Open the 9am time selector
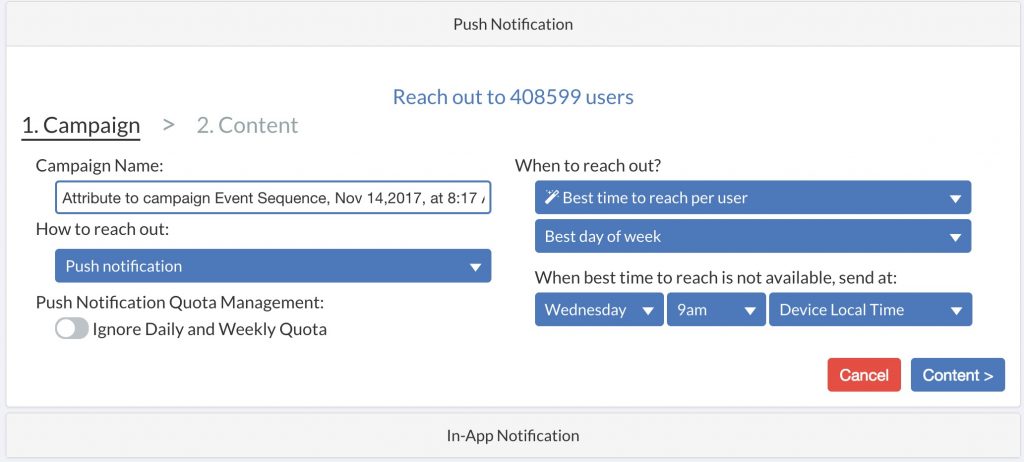Image resolution: width=1024 pixels, height=462 pixels. 715,310
